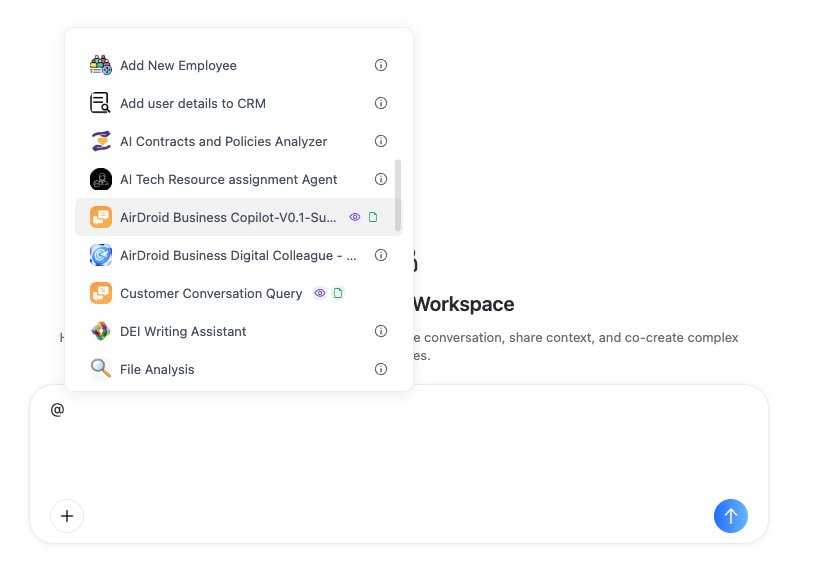Click the DEI Writing Assistant colorful icon
This screenshot has width=817, height=566.
[x=101, y=331]
